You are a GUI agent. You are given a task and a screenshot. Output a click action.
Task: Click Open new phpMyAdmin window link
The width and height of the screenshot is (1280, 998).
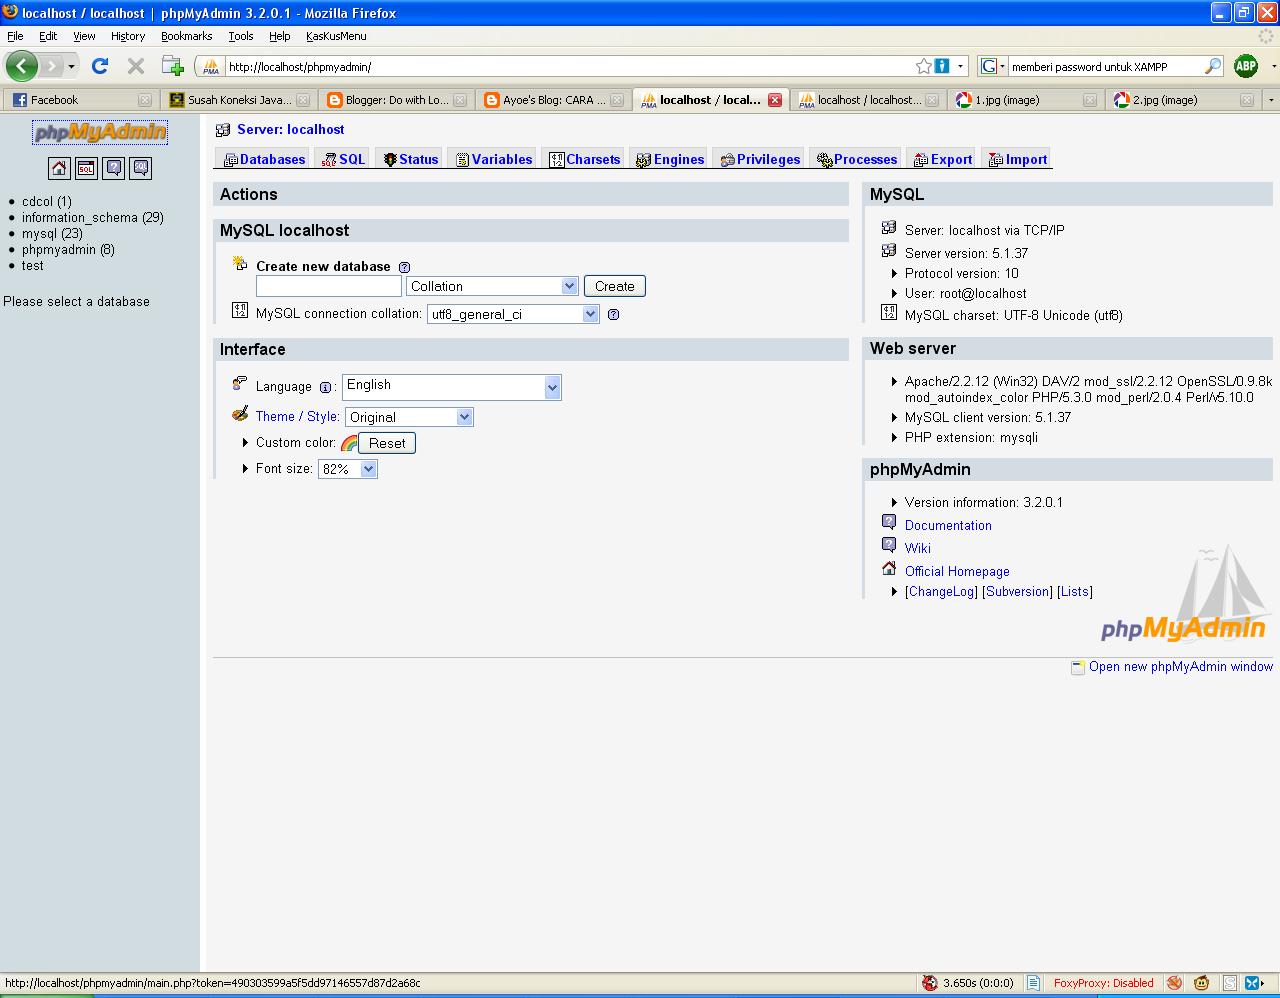click(x=1180, y=667)
